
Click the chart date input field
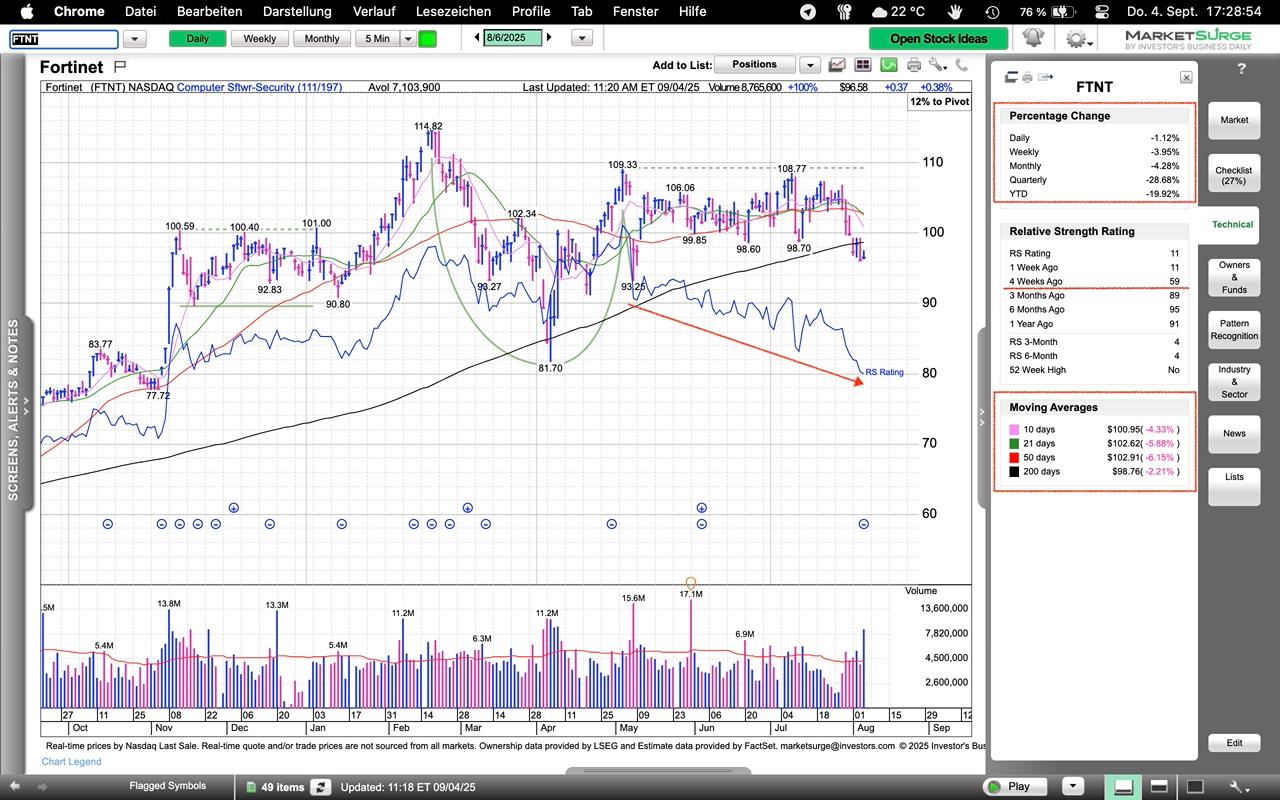(512, 38)
